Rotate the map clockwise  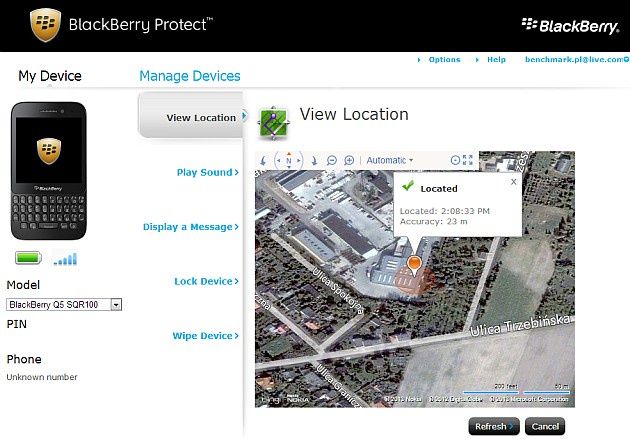coord(314,161)
